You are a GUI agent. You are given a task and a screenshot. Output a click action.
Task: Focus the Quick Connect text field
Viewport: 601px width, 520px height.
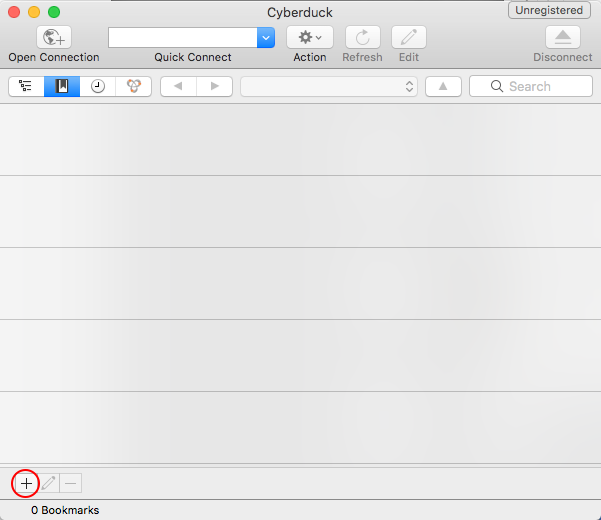183,38
